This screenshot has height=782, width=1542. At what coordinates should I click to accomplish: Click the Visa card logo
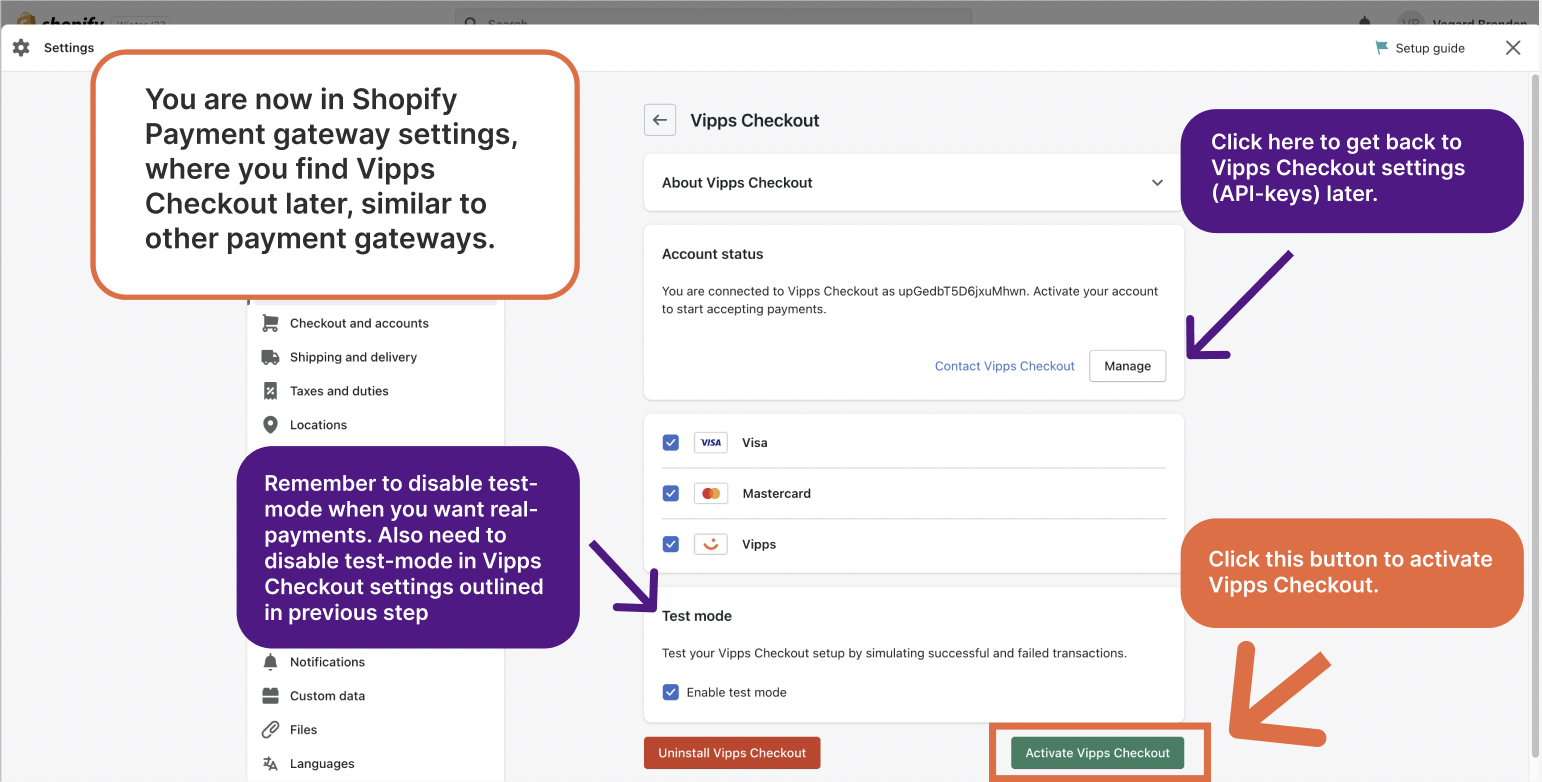click(711, 442)
